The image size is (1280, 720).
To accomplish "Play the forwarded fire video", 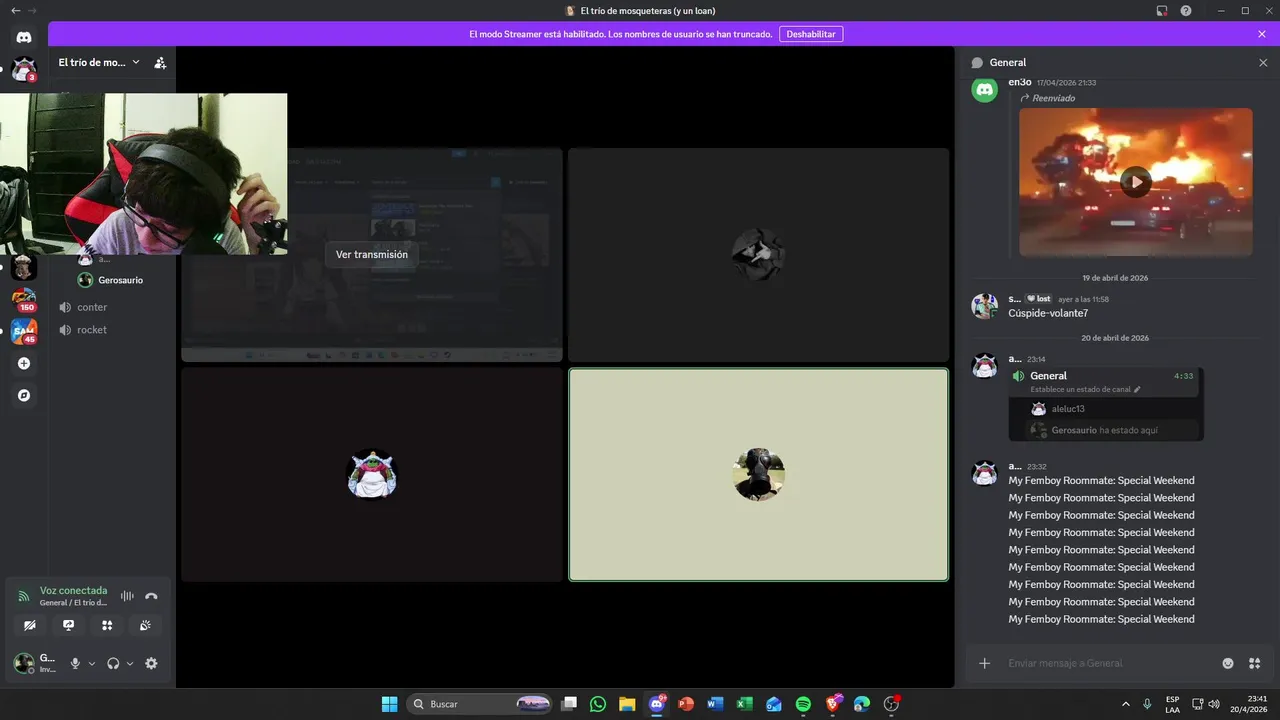I will click(1135, 182).
